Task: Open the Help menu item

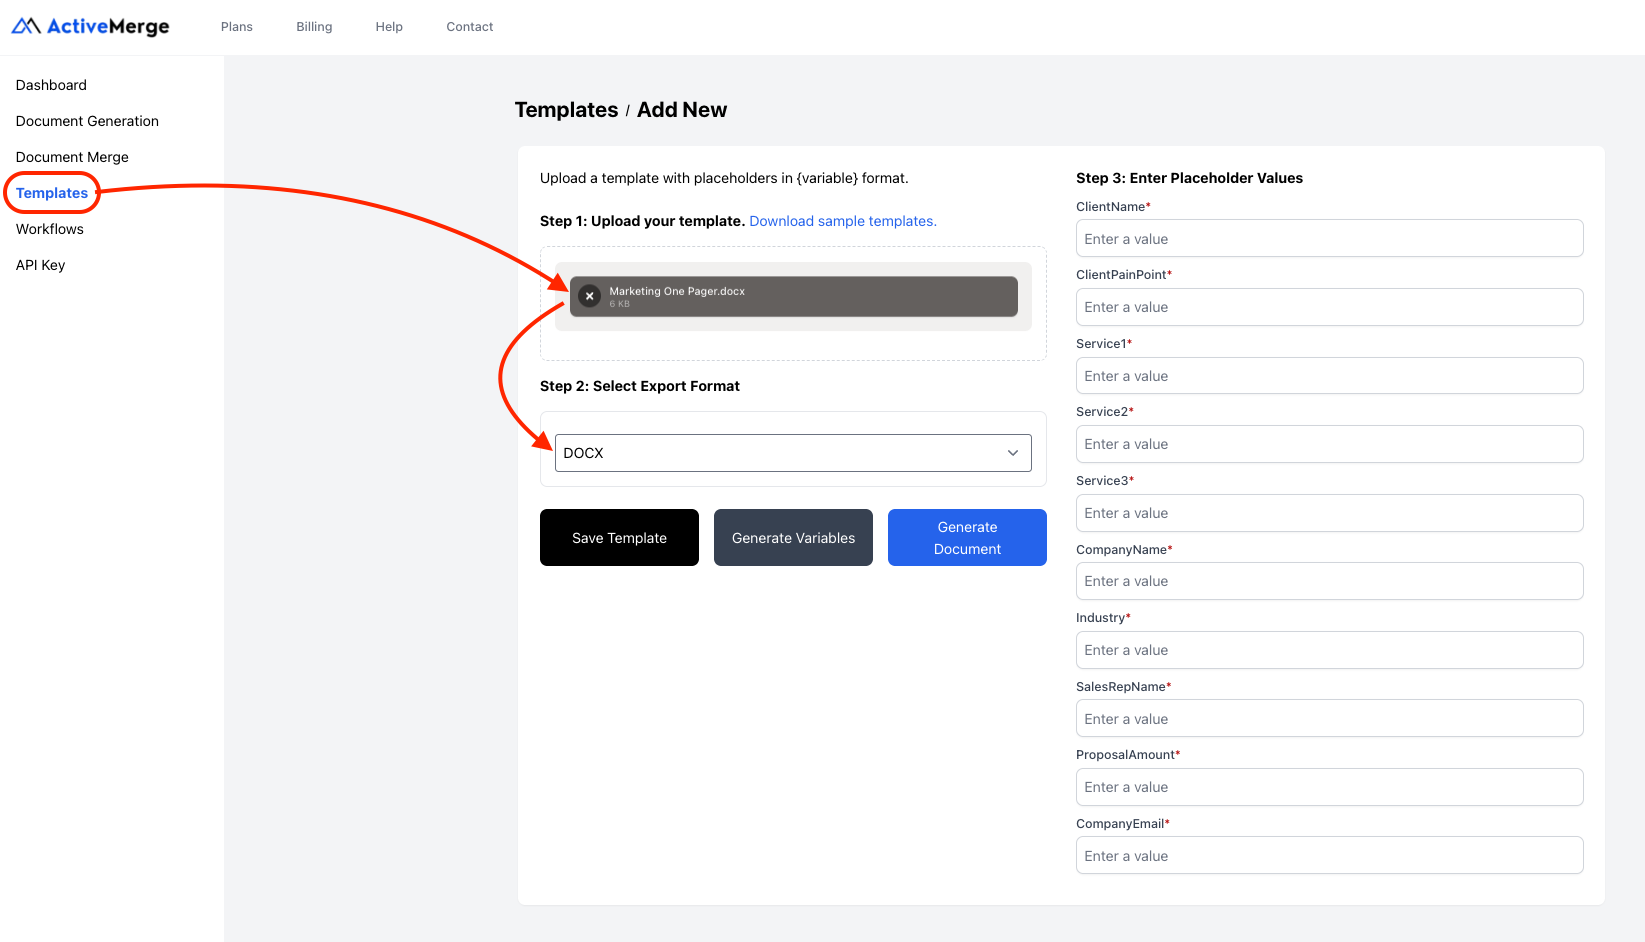Action: [x=389, y=26]
